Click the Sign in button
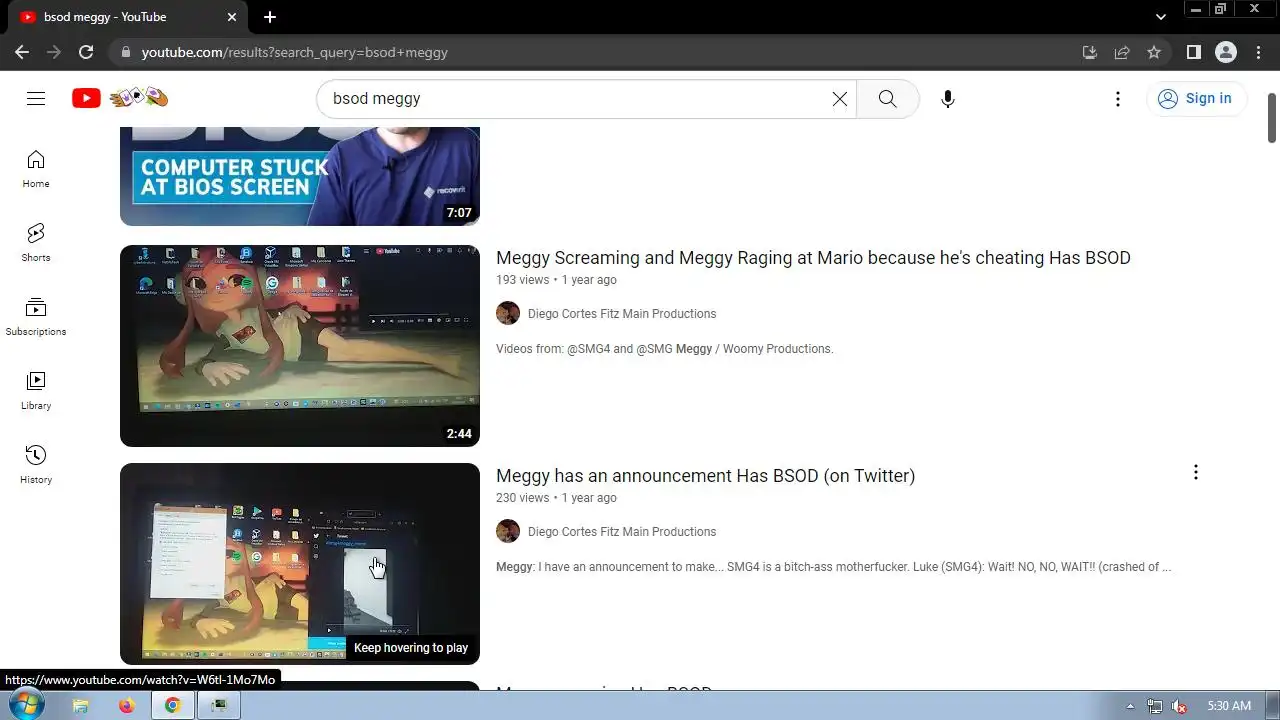1280x720 pixels. (1195, 99)
